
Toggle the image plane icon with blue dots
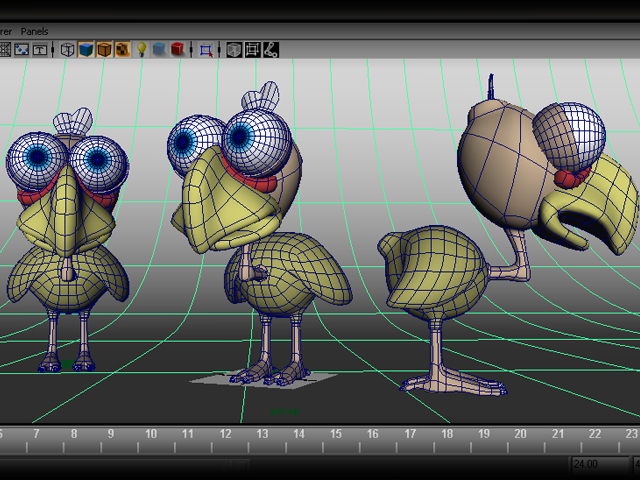(22, 50)
